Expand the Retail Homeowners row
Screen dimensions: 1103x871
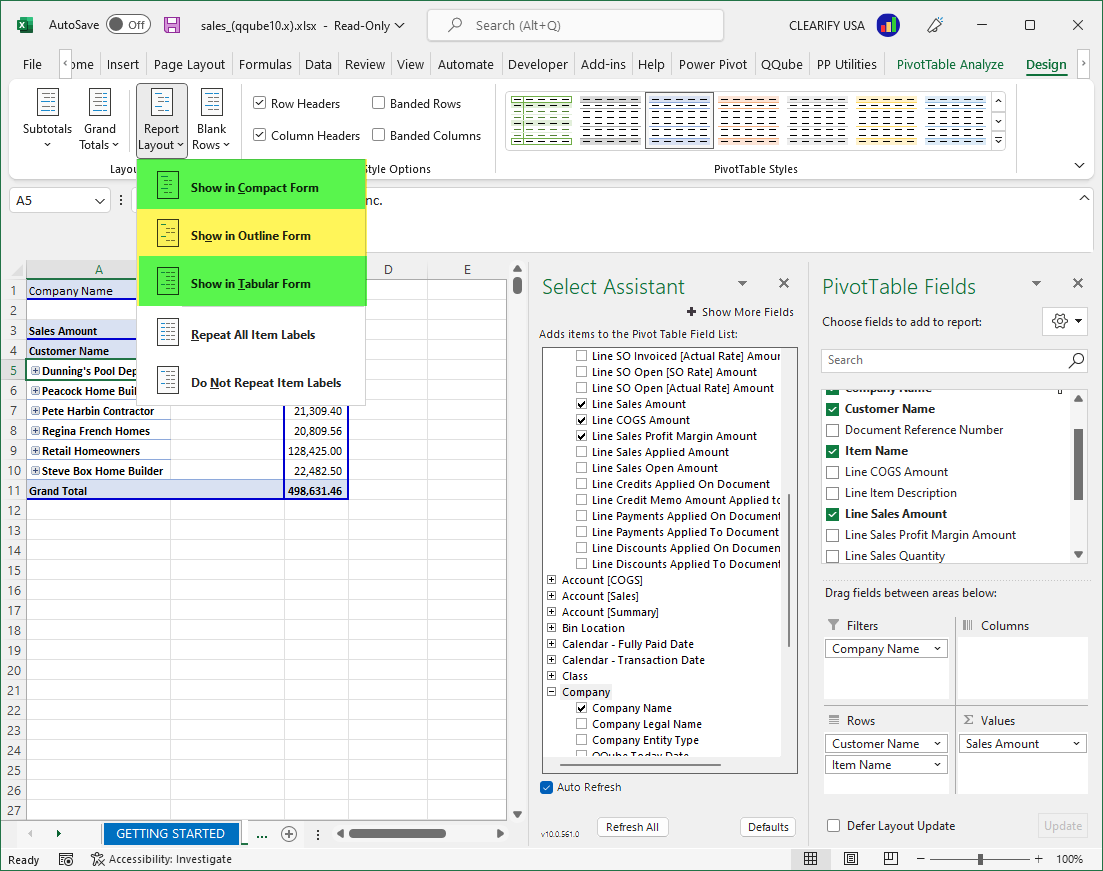tap(35, 451)
